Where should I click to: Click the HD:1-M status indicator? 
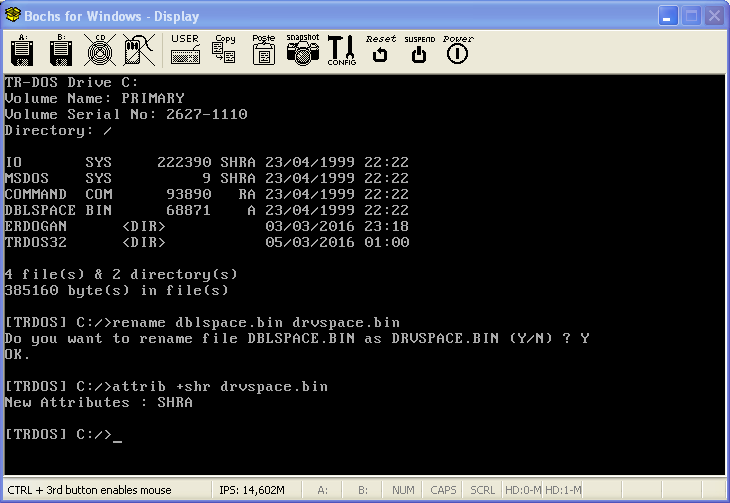click(563, 490)
